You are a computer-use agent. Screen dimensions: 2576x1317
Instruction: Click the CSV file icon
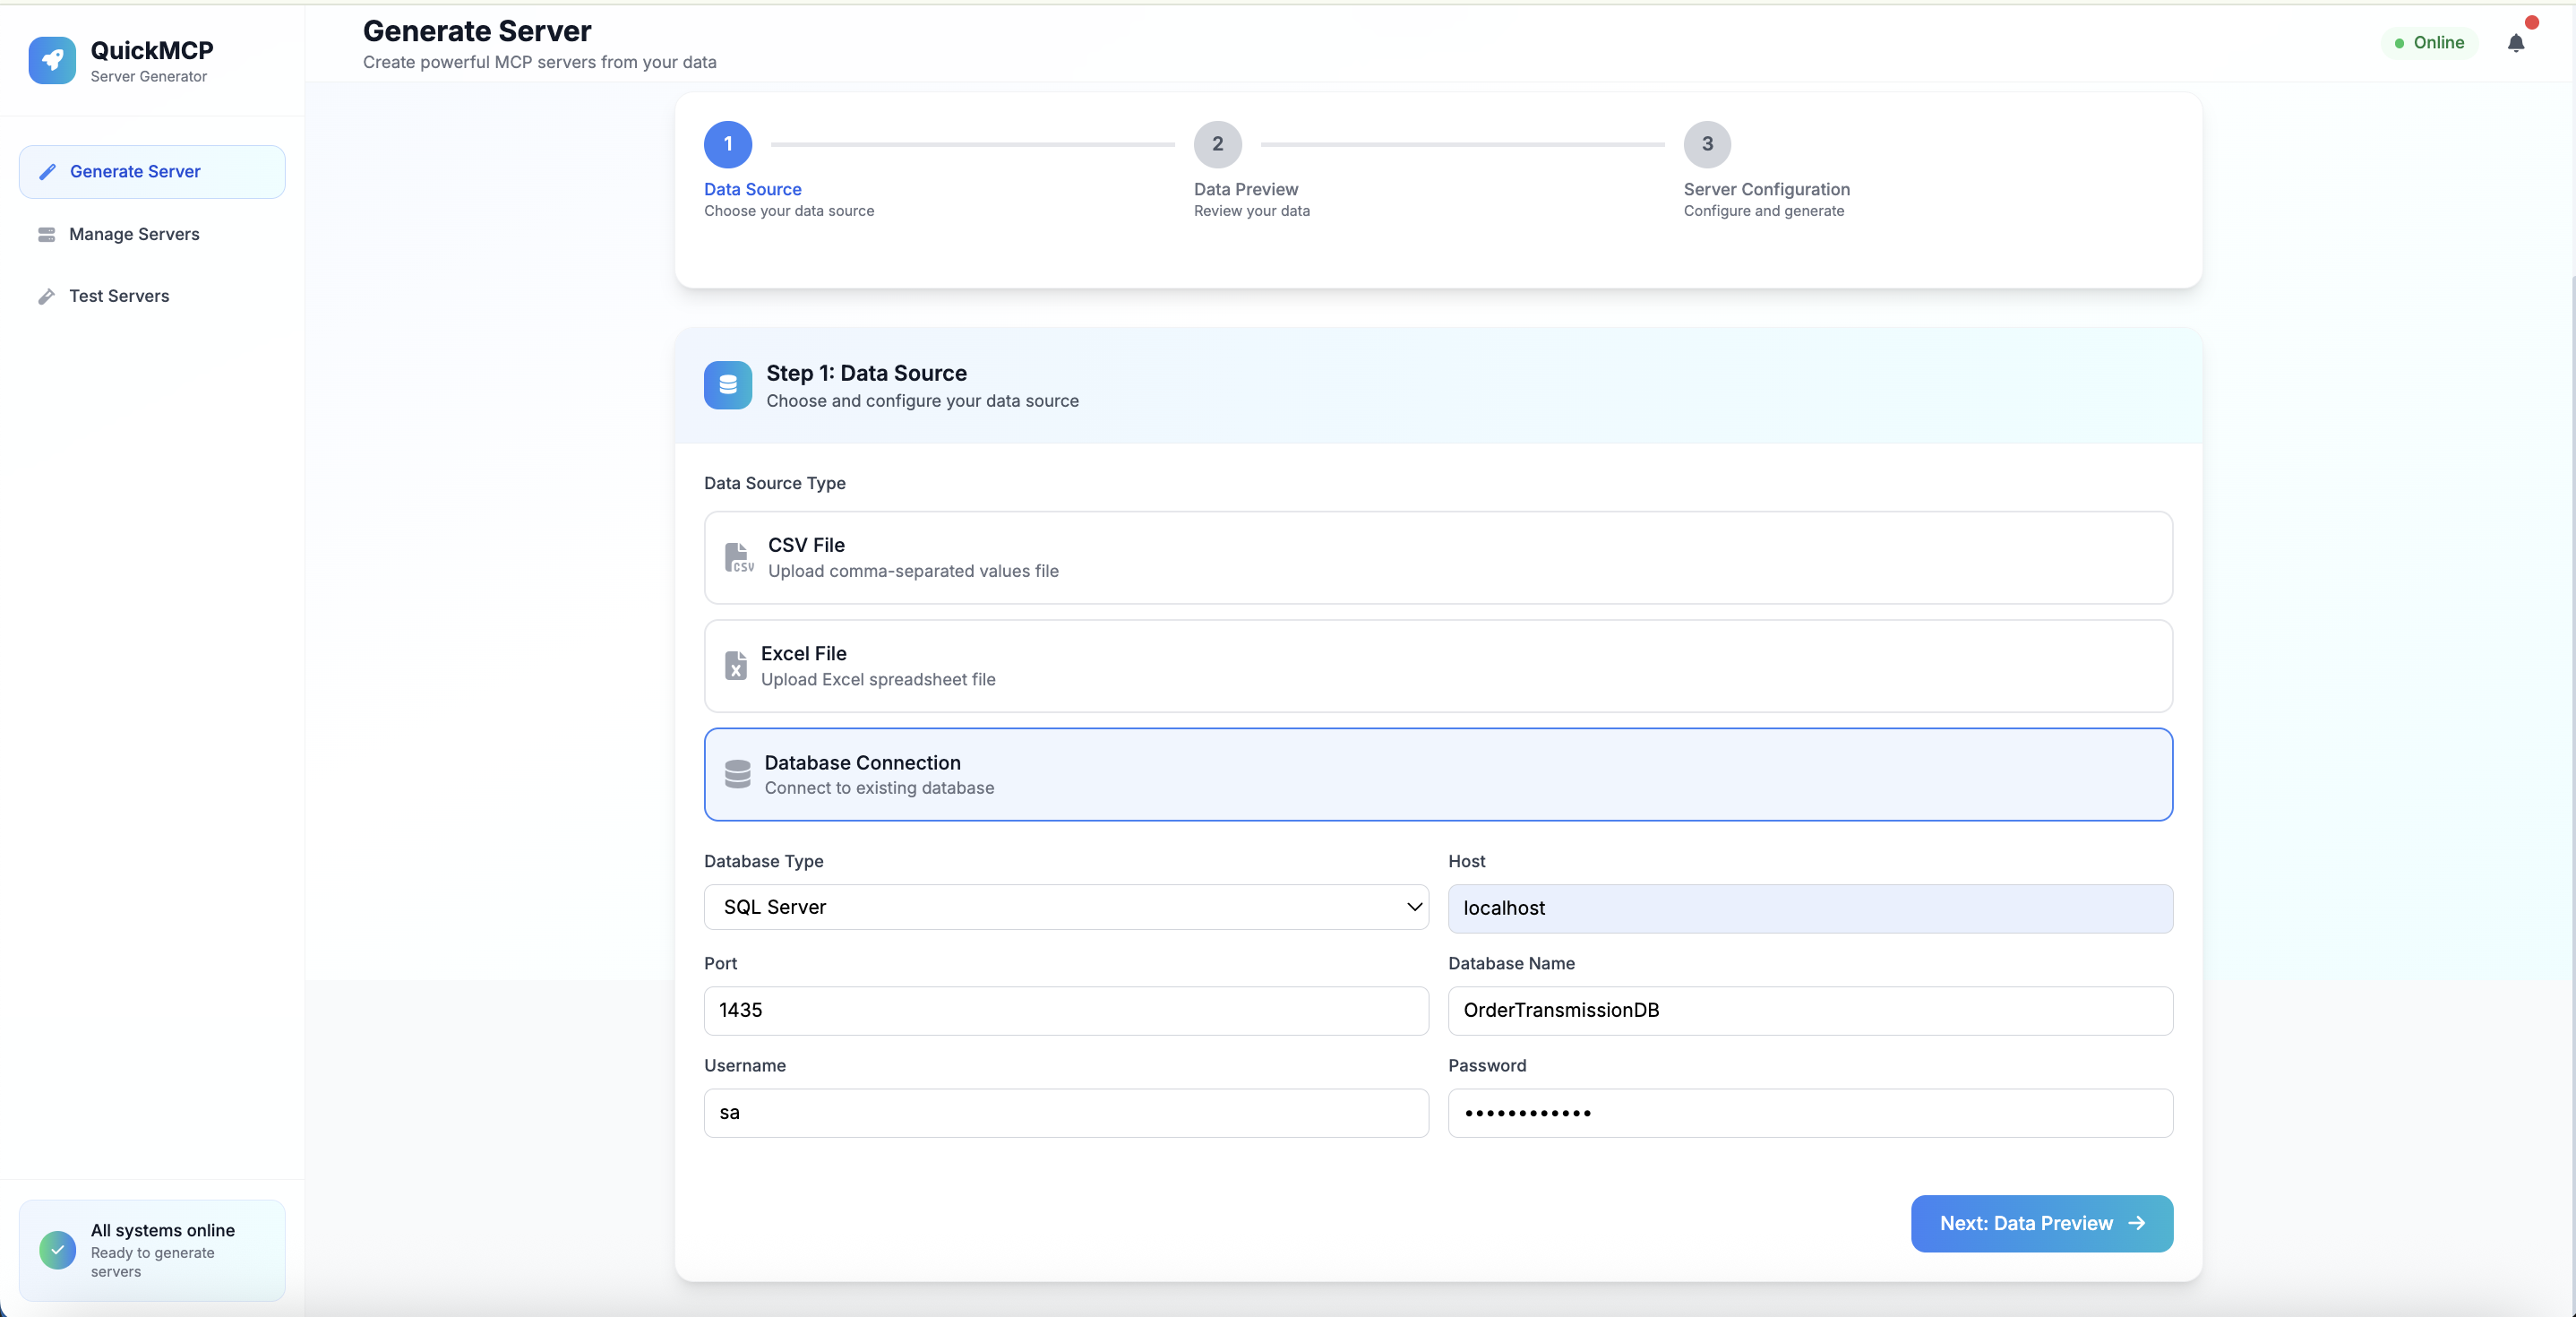[x=737, y=557]
